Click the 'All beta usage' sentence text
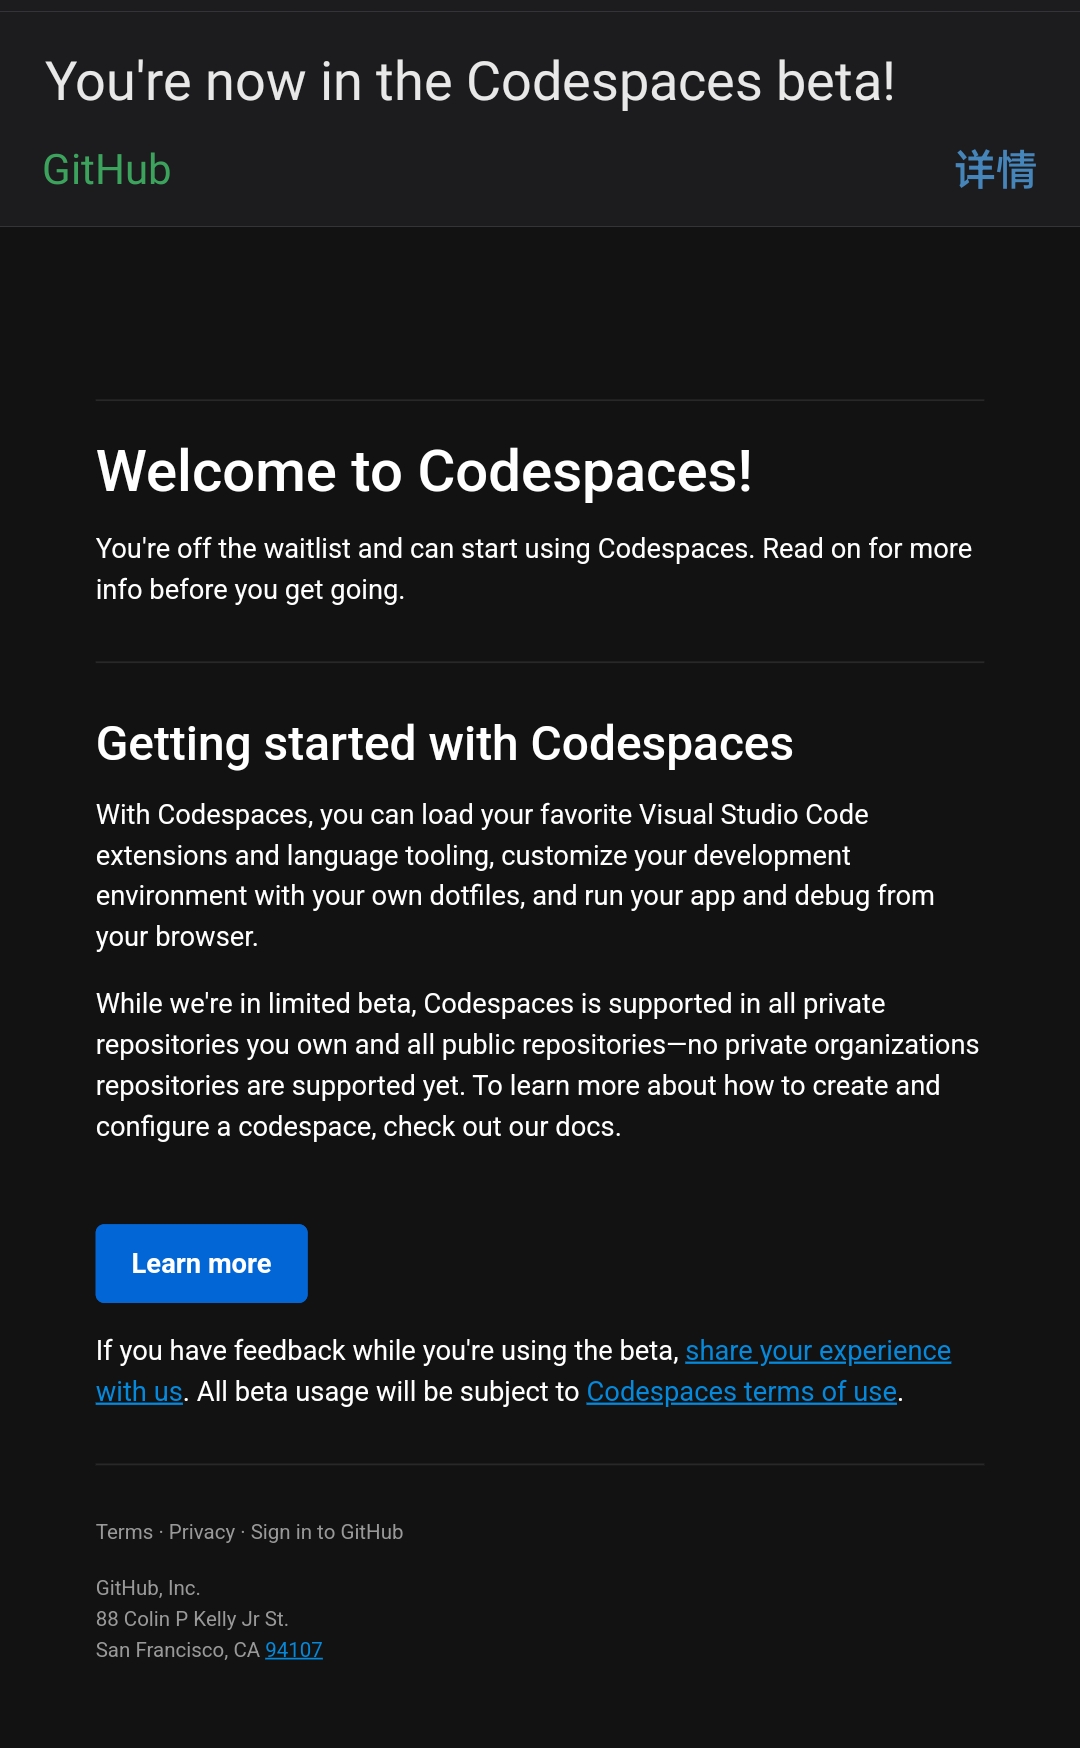Viewport: 1080px width, 1748px height. point(388,1392)
